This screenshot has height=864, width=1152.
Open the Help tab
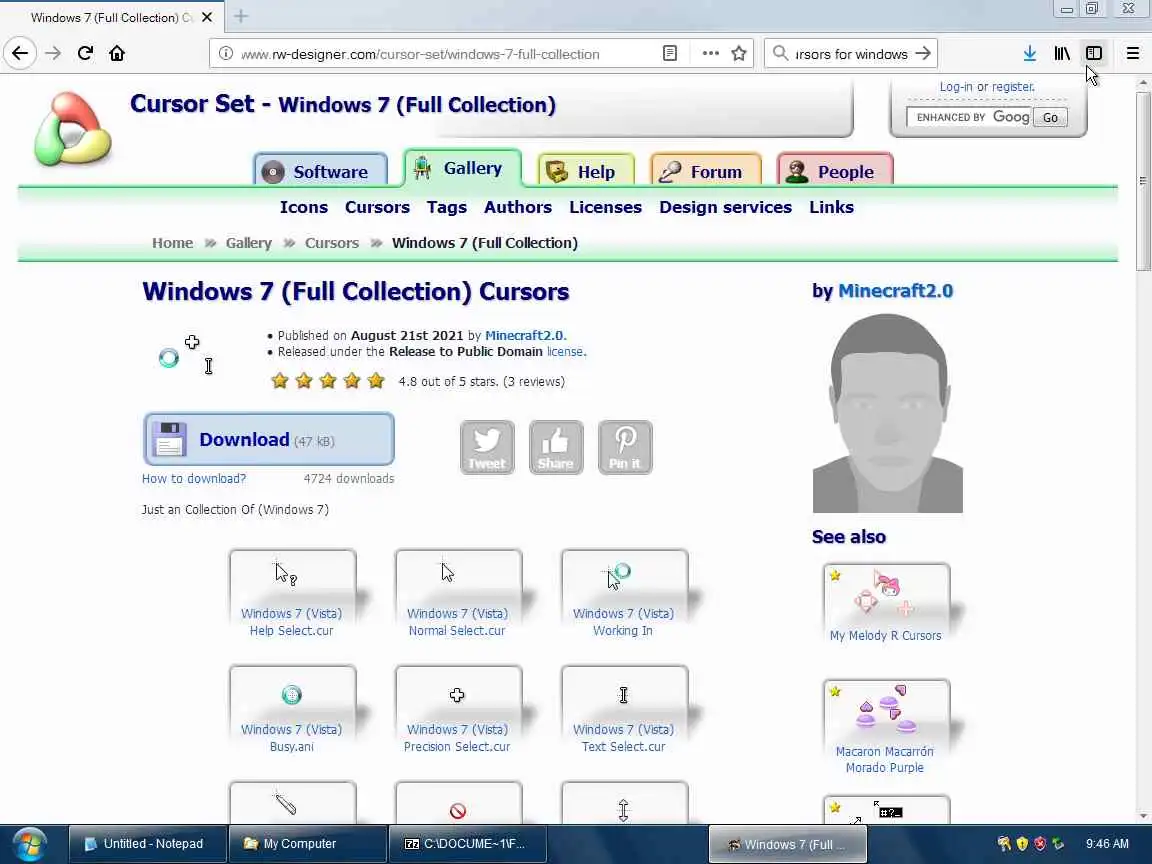586,171
